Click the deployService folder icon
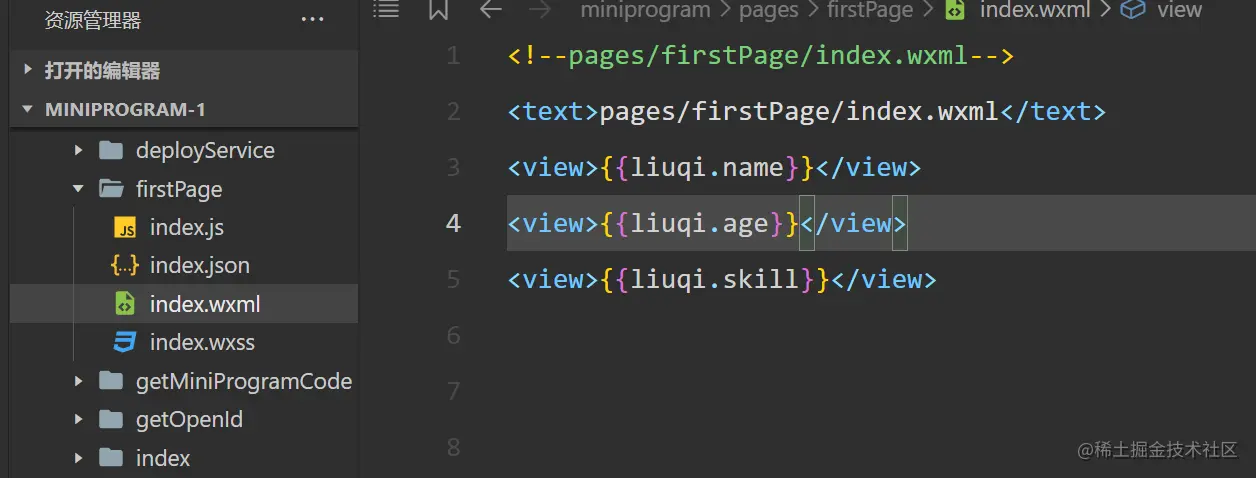The height and width of the screenshot is (478, 1256). (110, 151)
